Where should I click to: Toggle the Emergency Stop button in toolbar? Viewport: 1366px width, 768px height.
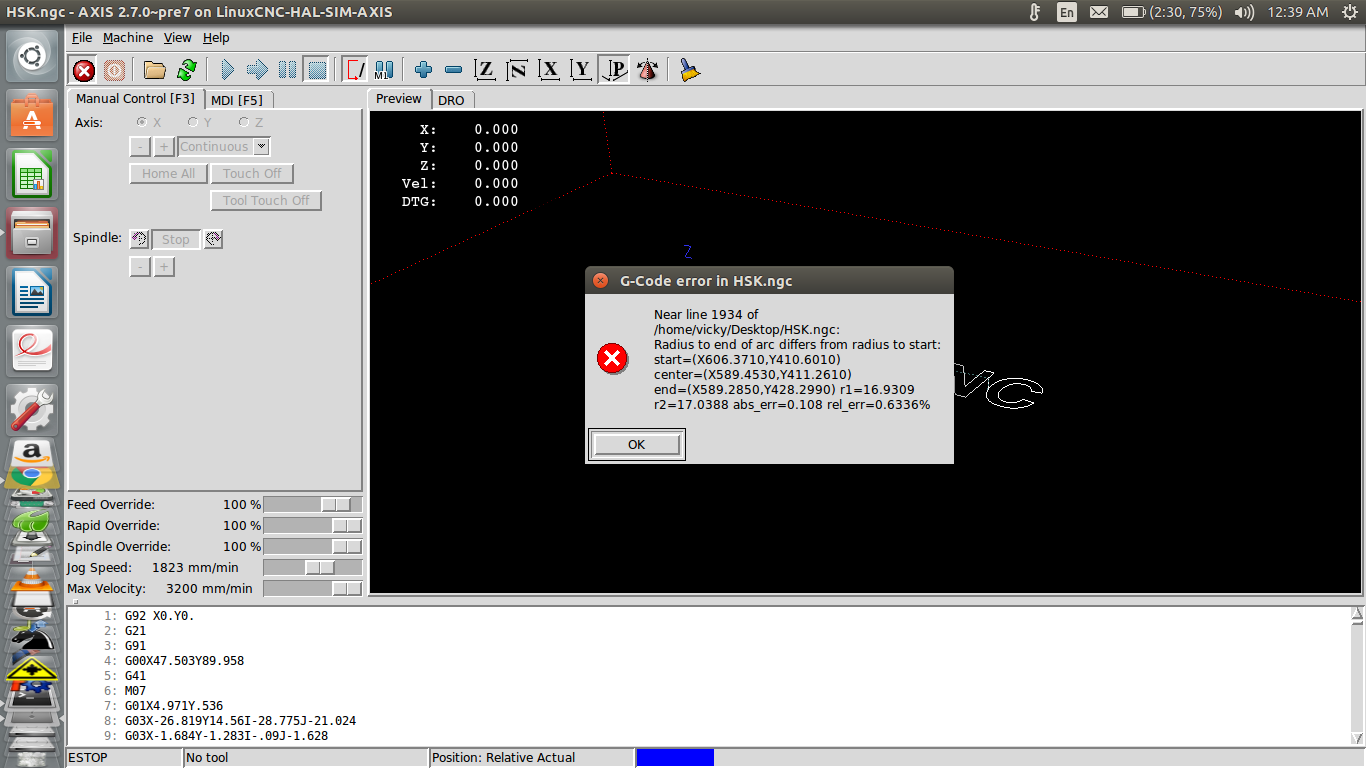[x=84, y=70]
